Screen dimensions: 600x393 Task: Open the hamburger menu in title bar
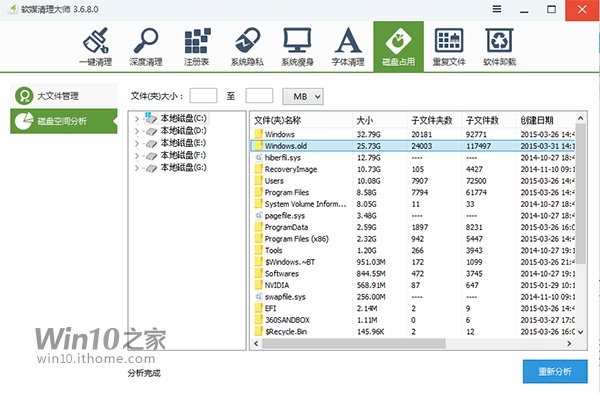point(497,9)
